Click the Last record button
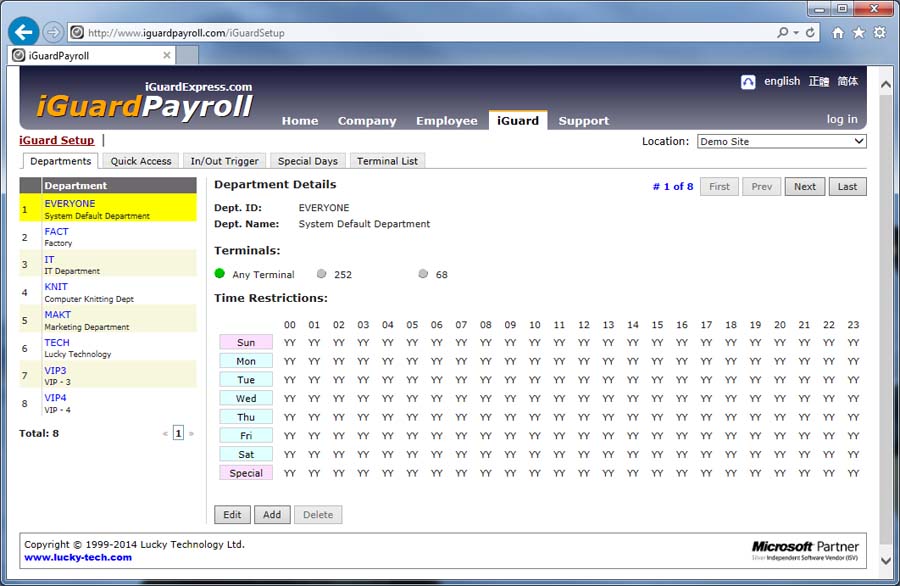Viewport: 900px width, 586px height. click(847, 187)
